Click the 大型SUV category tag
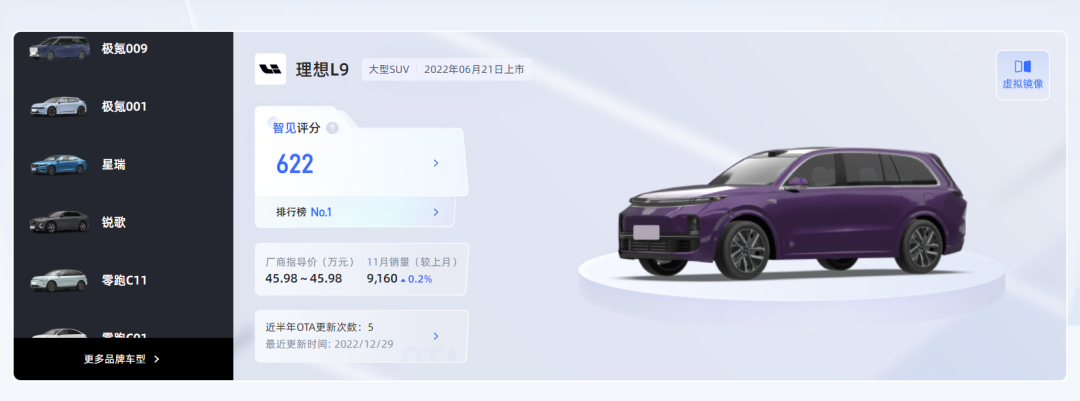 (x=389, y=70)
